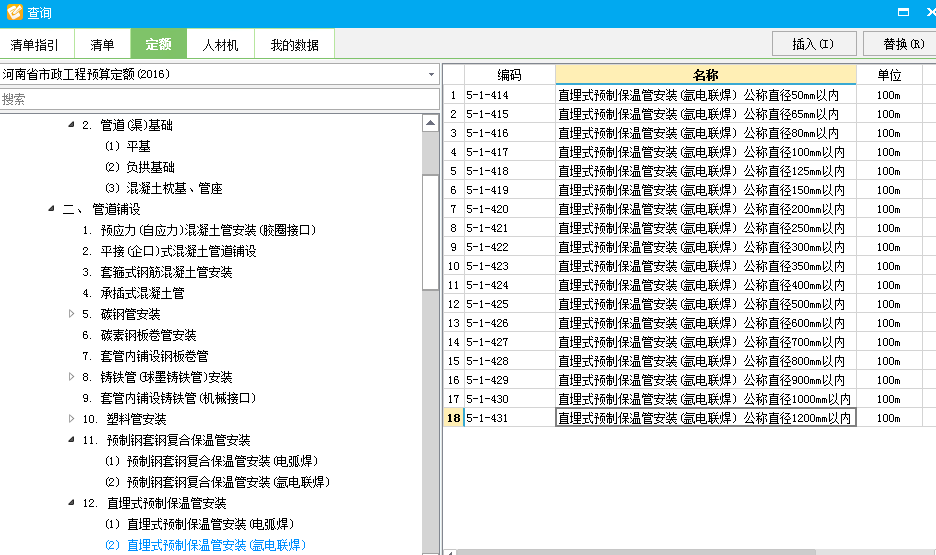Select tree item (1) 平基
This screenshot has height=555, width=936.
pos(128,146)
